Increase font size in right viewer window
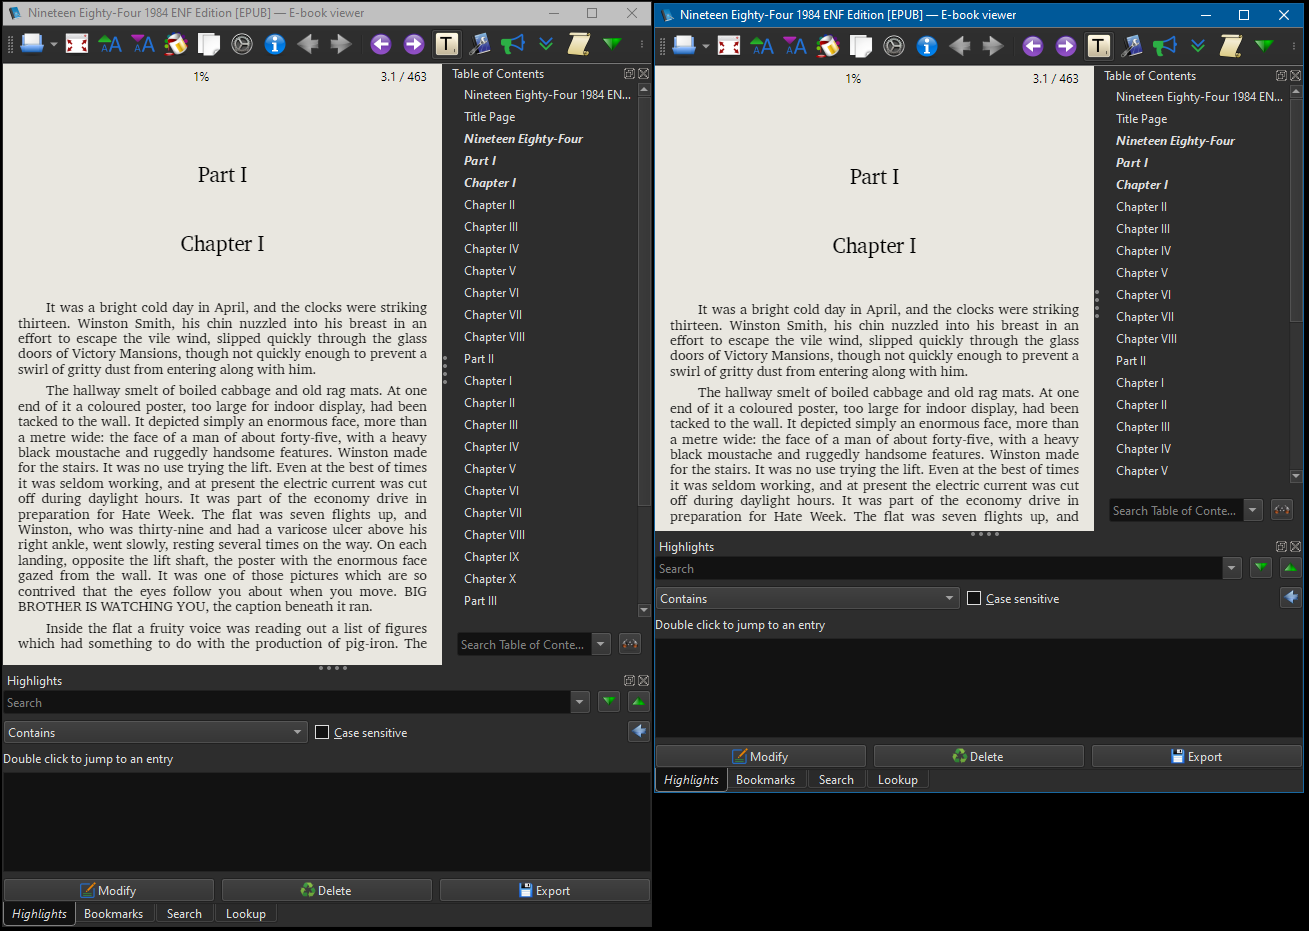Viewport: 1309px width, 931px height. point(762,46)
